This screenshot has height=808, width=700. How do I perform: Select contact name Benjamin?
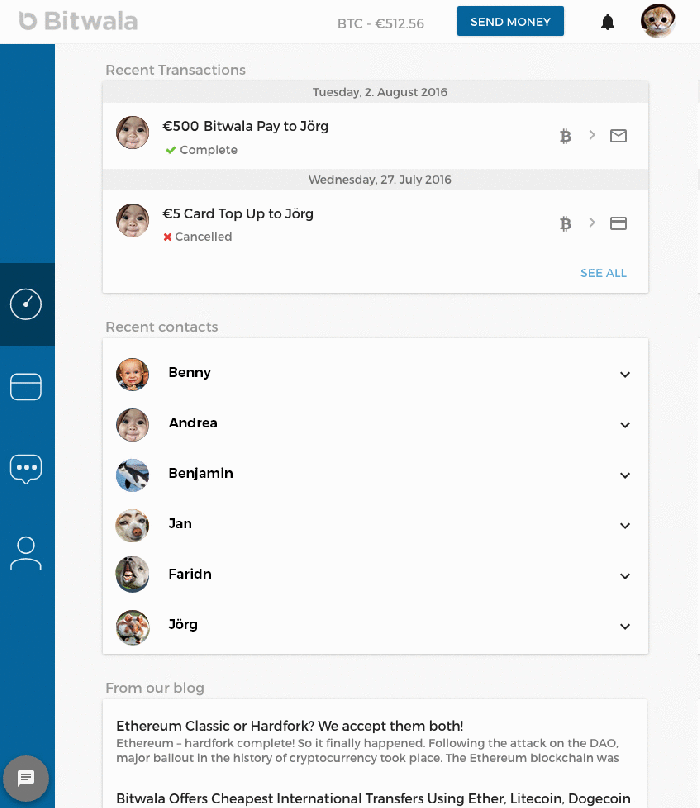tap(201, 473)
